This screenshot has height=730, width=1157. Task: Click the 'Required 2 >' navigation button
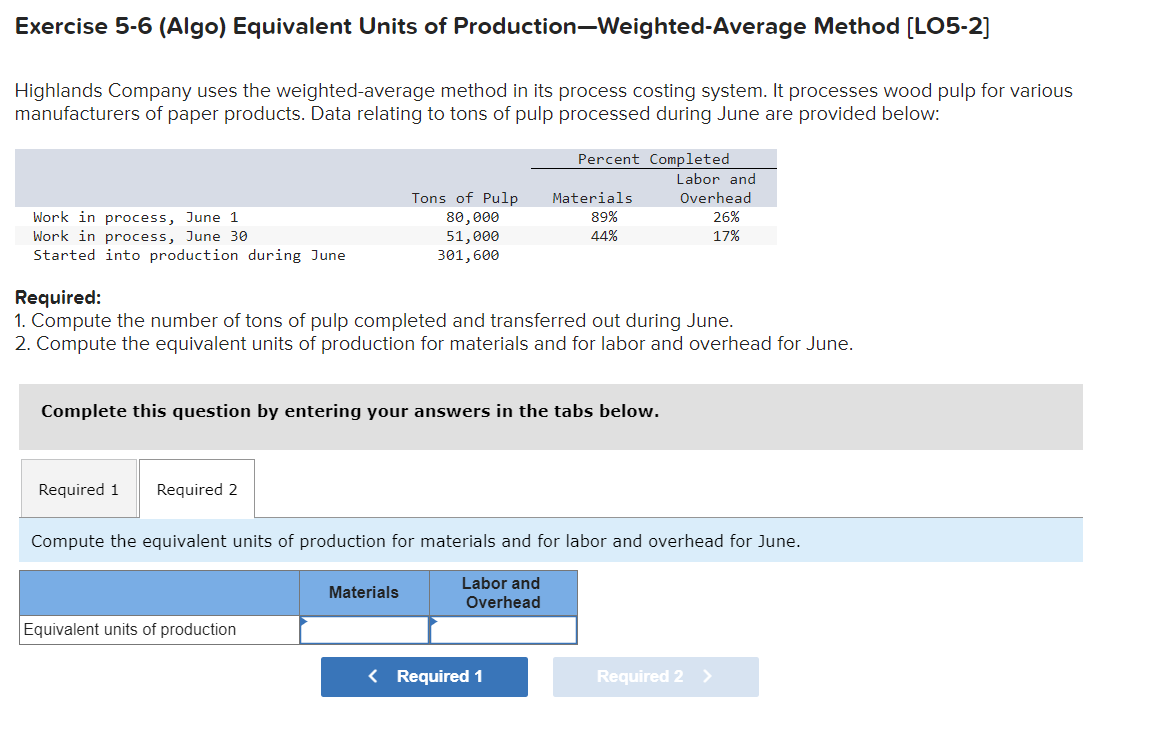pyautogui.click(x=655, y=677)
